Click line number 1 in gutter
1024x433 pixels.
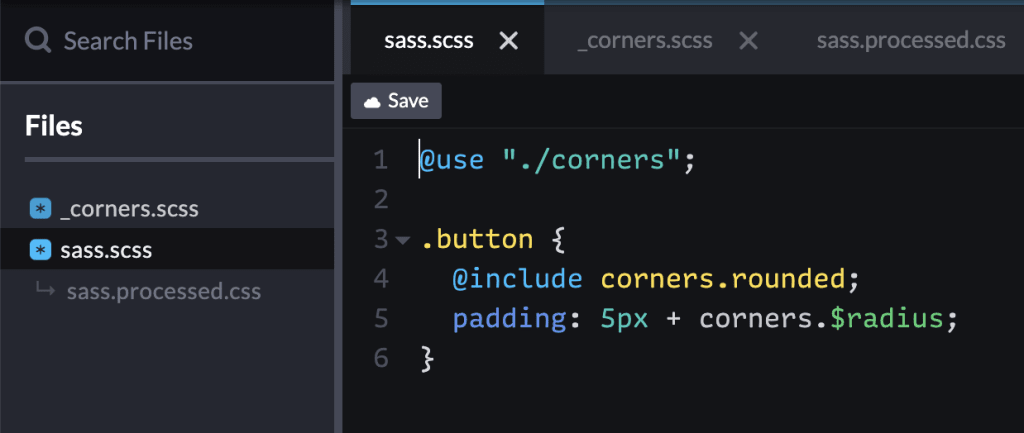[x=380, y=161]
